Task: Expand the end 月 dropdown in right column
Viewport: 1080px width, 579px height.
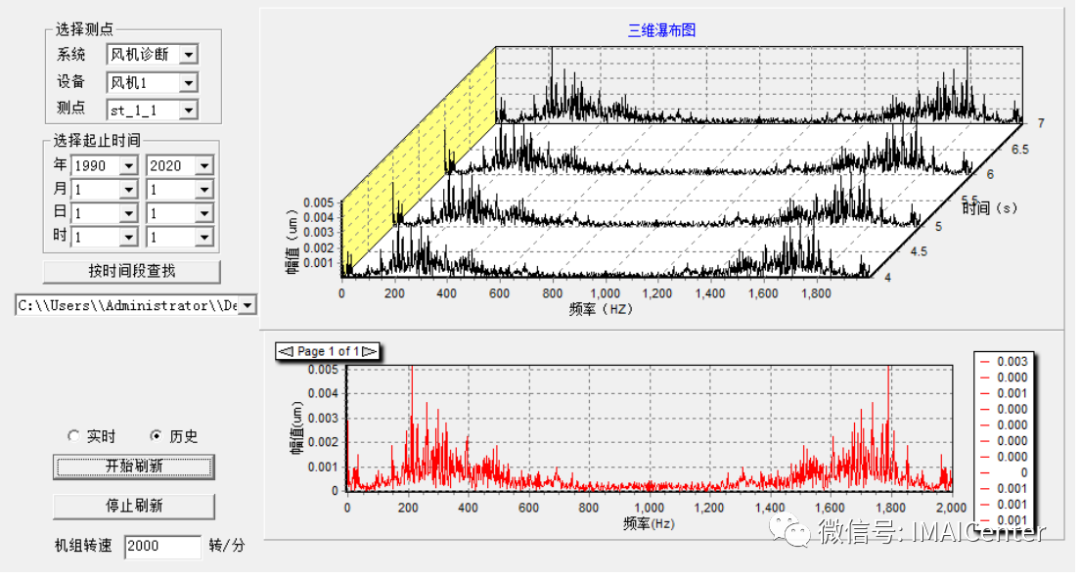Action: [x=204, y=189]
